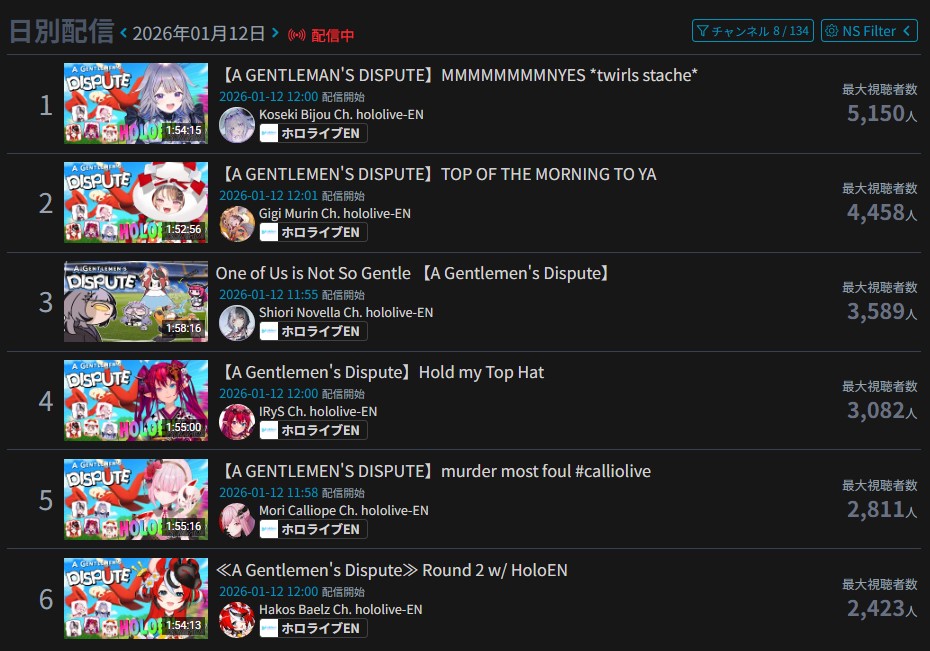Click Hakos Baelz channel avatar icon
Viewport: 930px width, 651px height.
coord(237,620)
